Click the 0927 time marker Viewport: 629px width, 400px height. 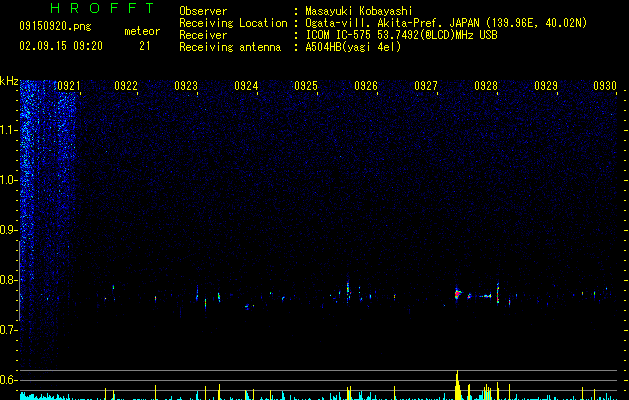(426, 86)
